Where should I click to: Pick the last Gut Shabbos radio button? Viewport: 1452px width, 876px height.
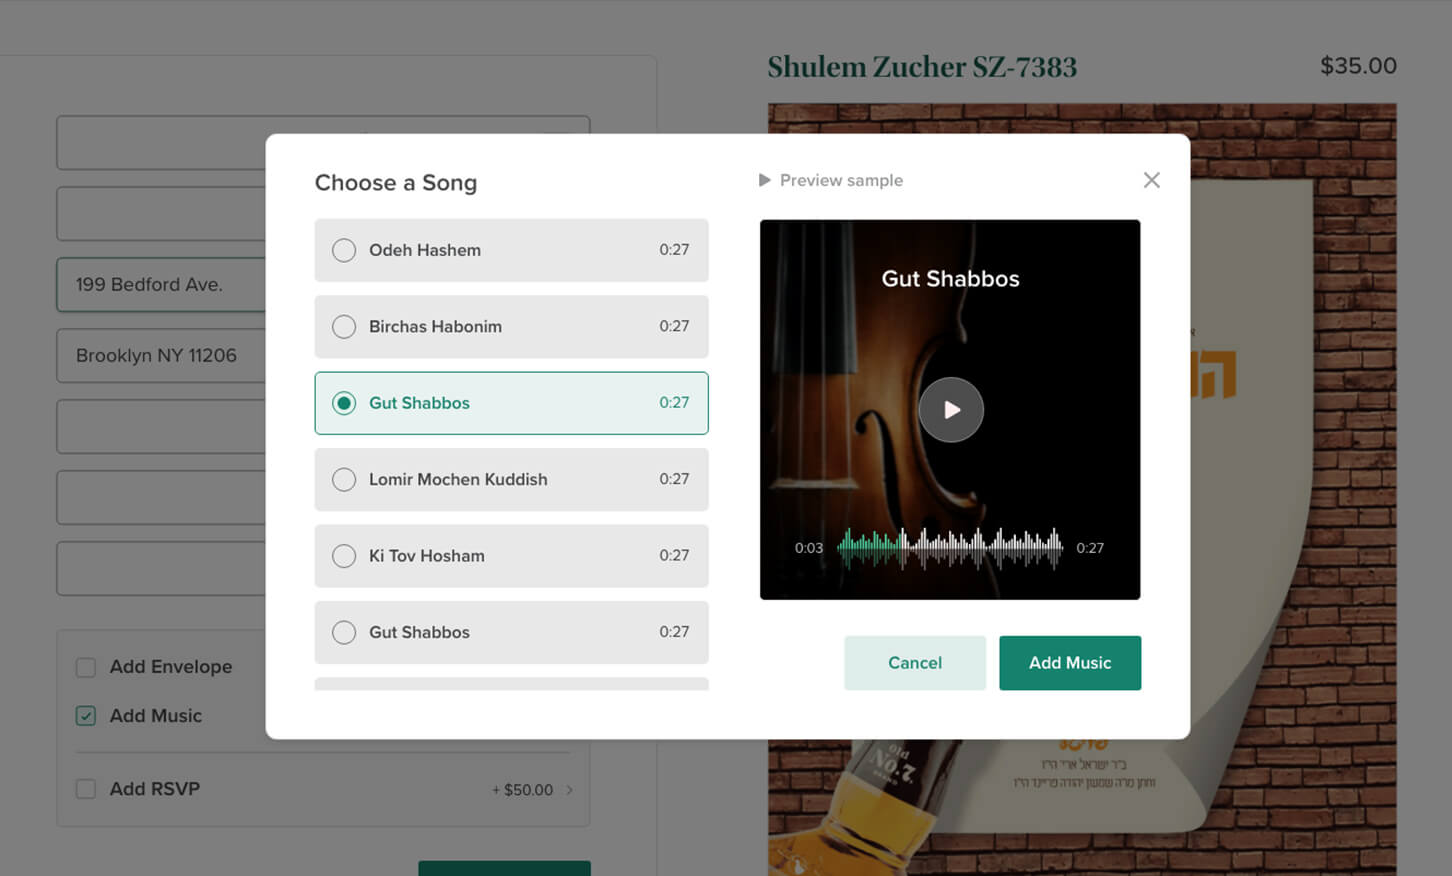pos(344,633)
